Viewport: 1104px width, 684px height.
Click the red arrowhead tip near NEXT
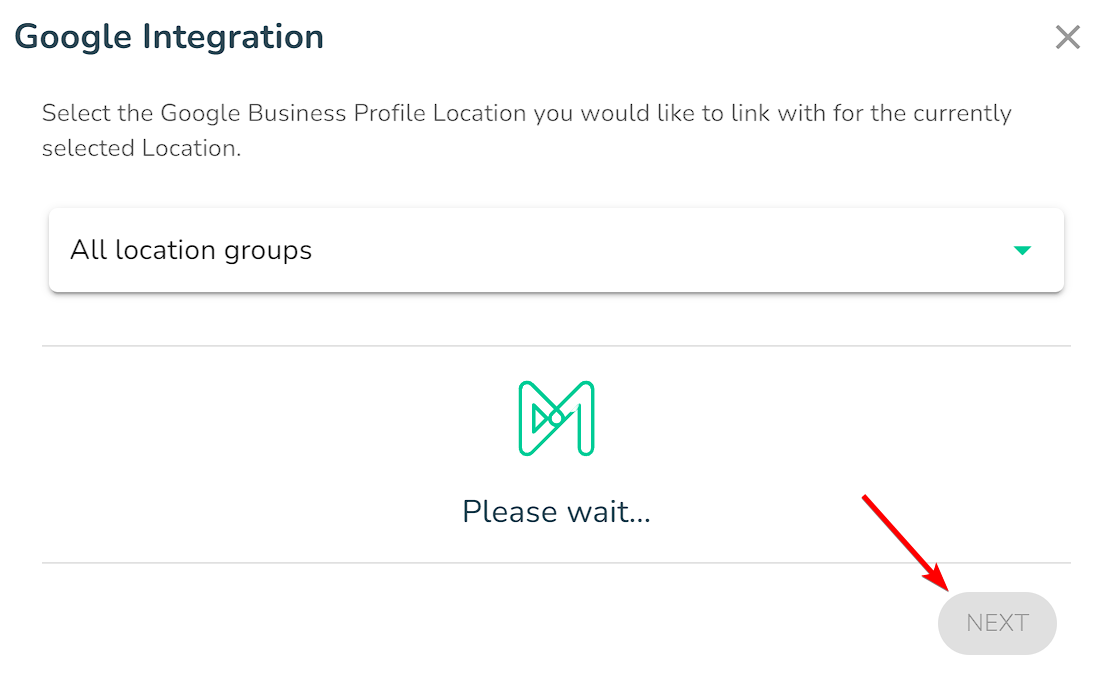pos(943,583)
